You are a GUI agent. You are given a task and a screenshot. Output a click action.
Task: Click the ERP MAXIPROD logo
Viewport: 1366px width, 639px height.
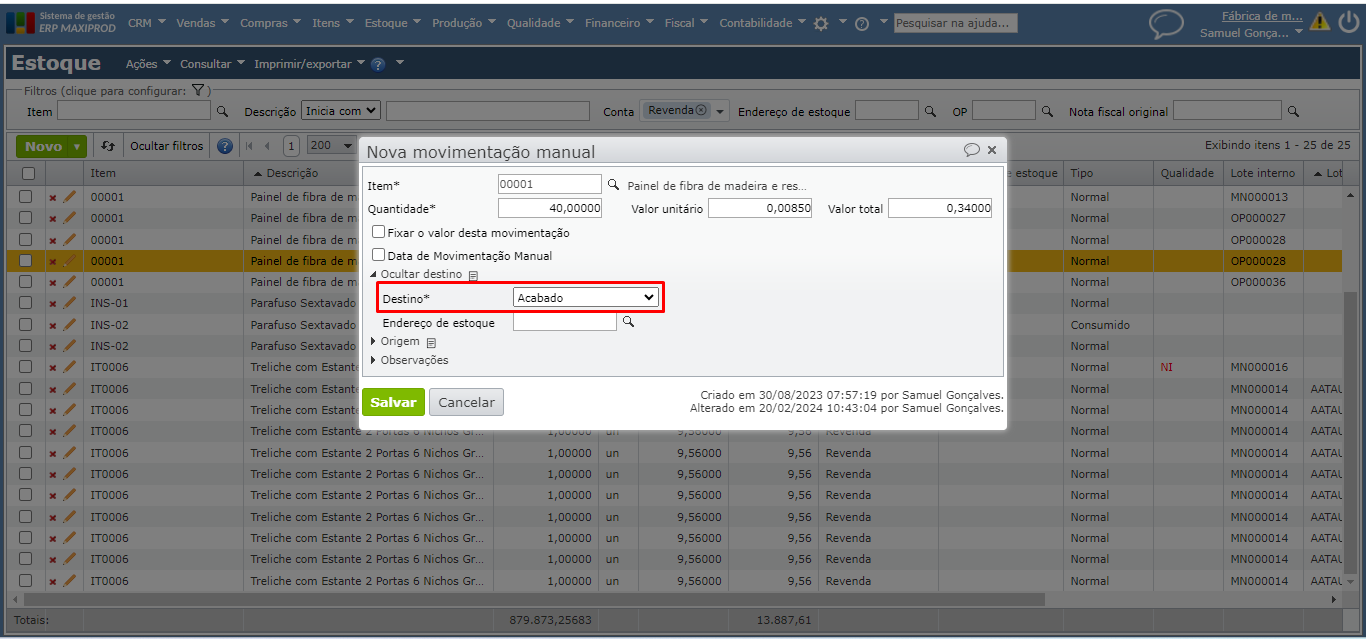63,22
